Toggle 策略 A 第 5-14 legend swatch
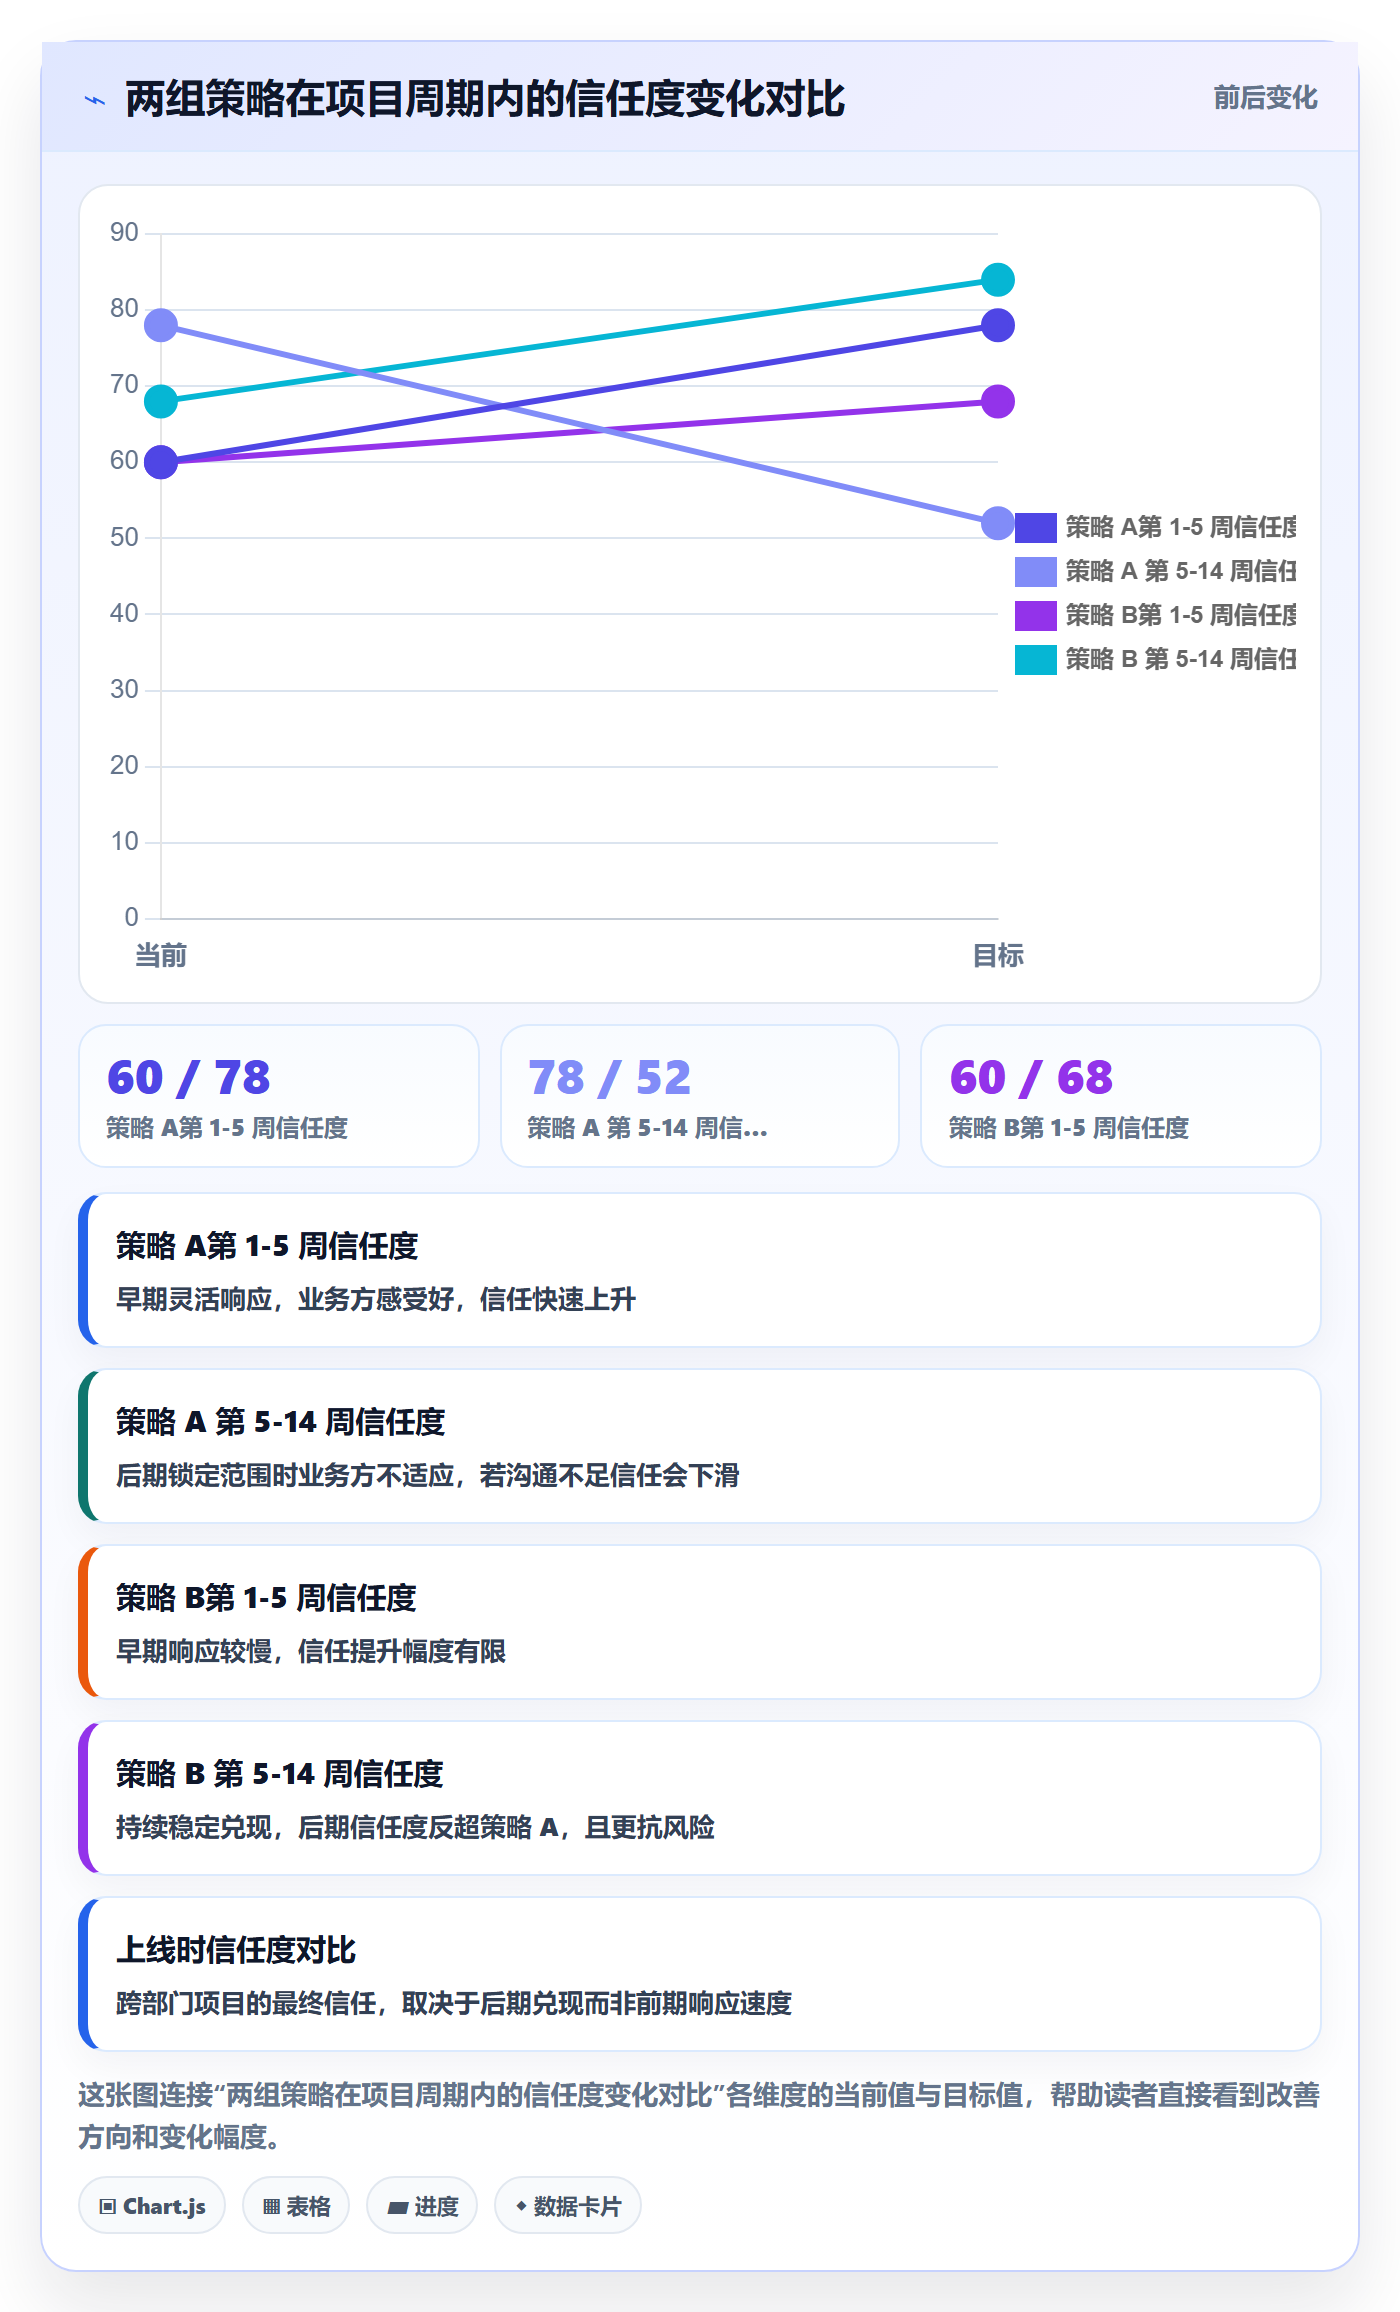 click(x=1036, y=571)
